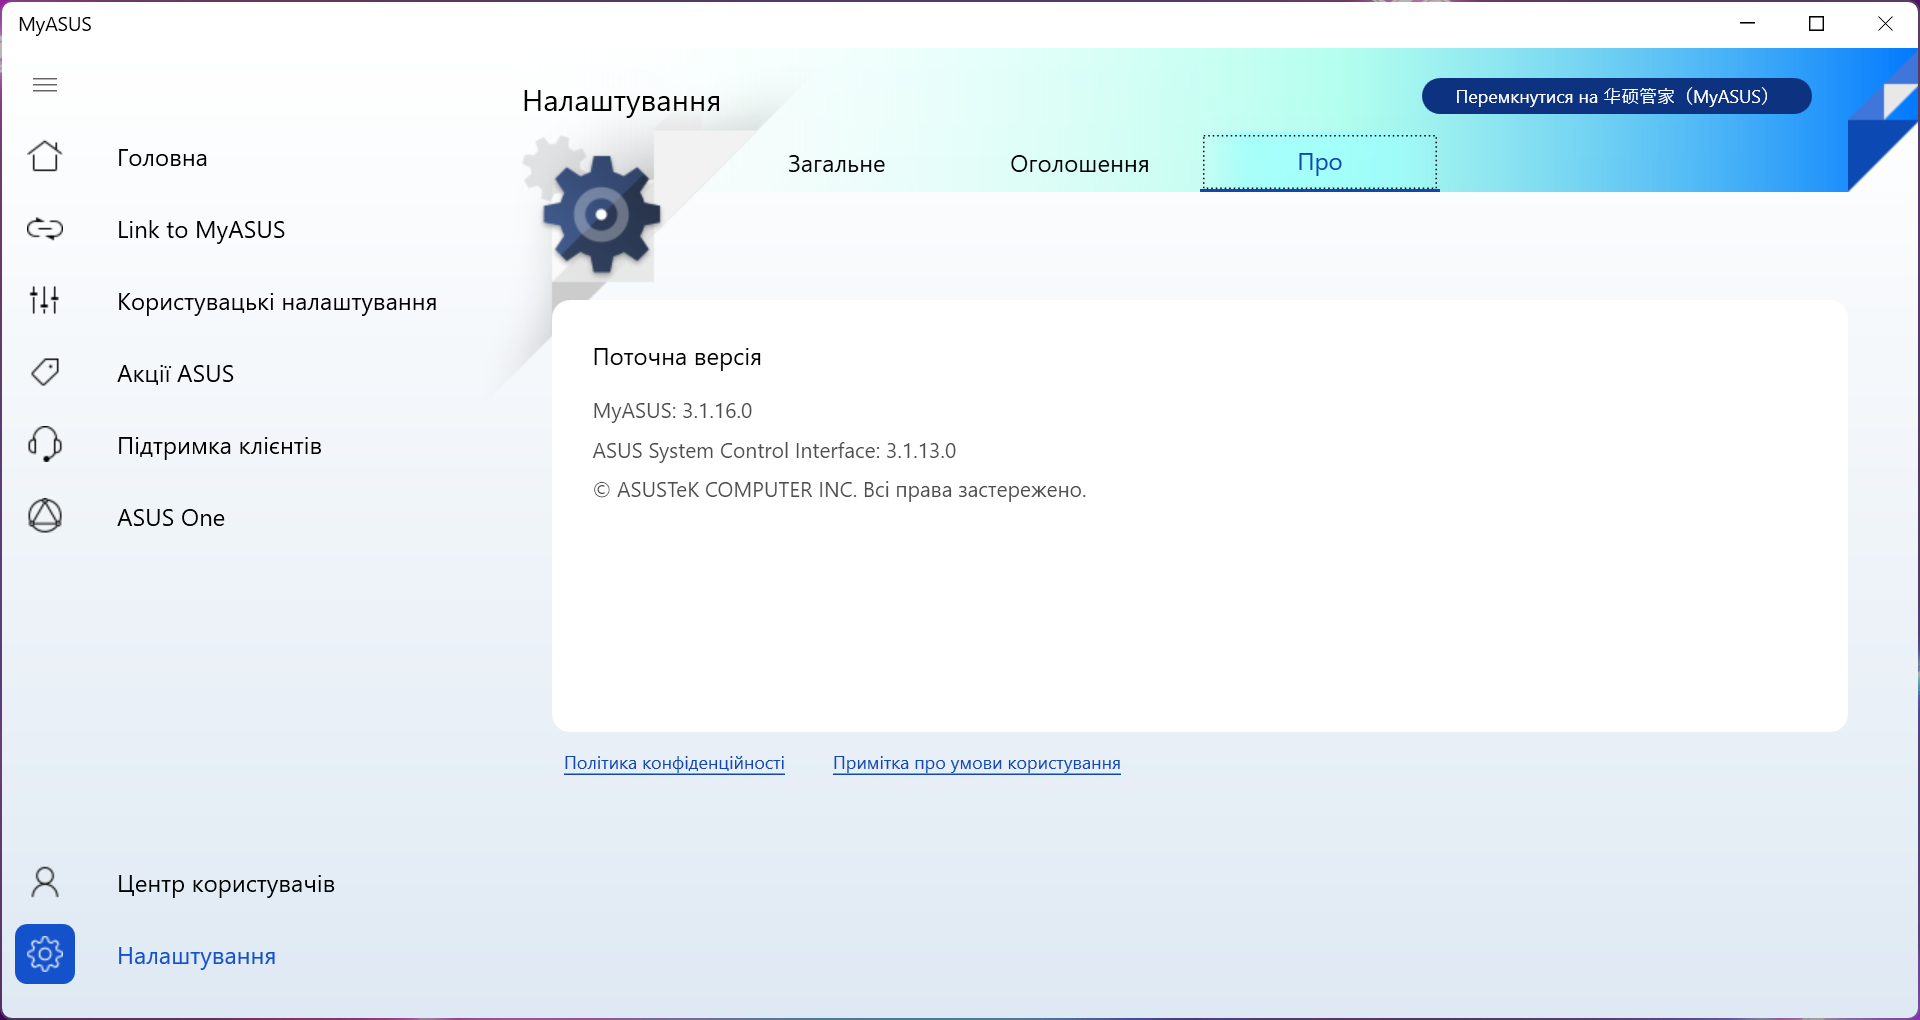
Task: Click the blue gear settings icon in sidebar
Action: (45, 954)
